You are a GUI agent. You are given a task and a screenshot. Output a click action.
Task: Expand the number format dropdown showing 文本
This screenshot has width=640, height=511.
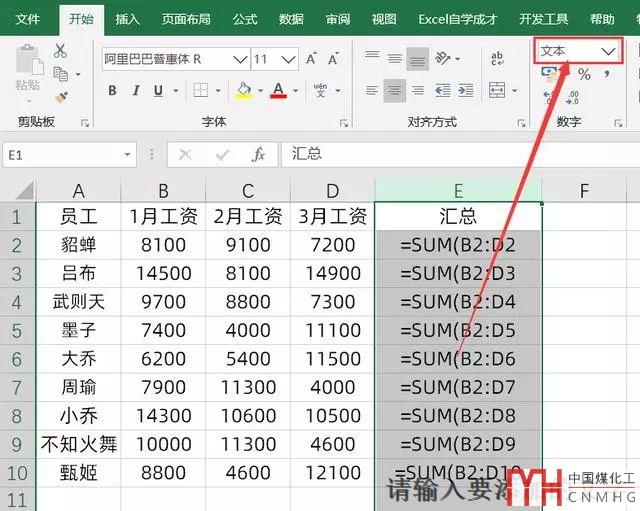[608, 51]
